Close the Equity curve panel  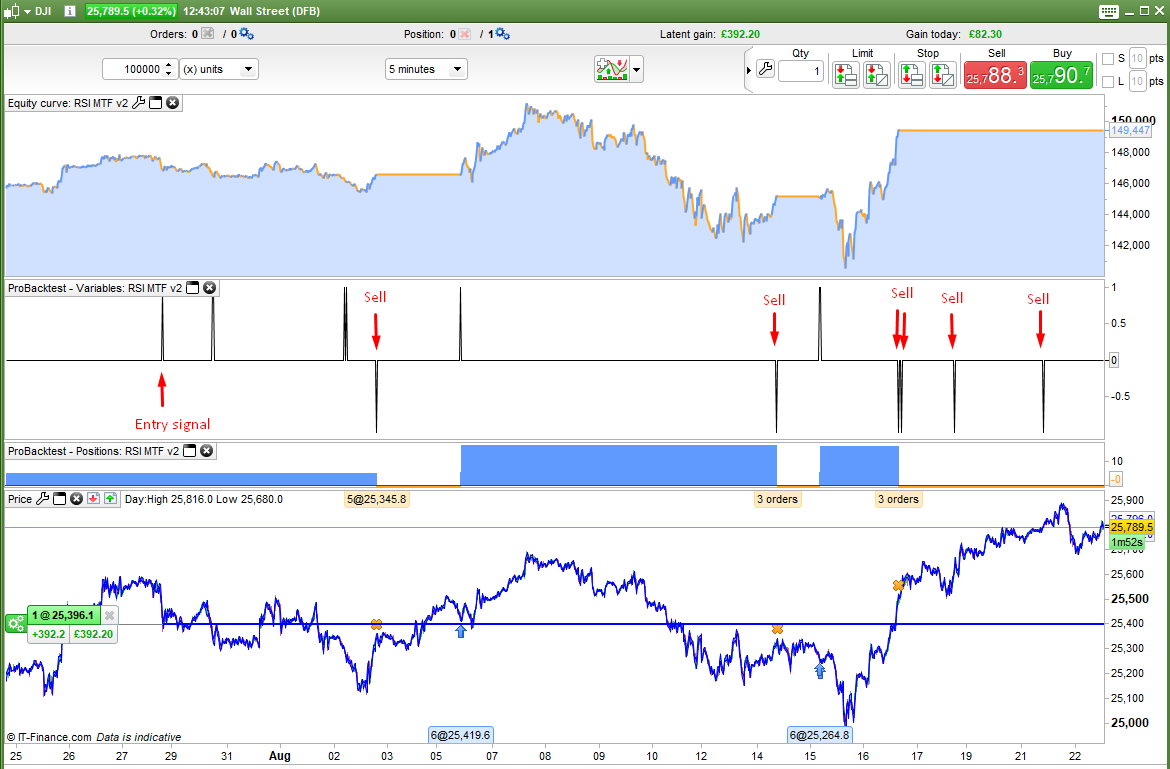pos(172,103)
